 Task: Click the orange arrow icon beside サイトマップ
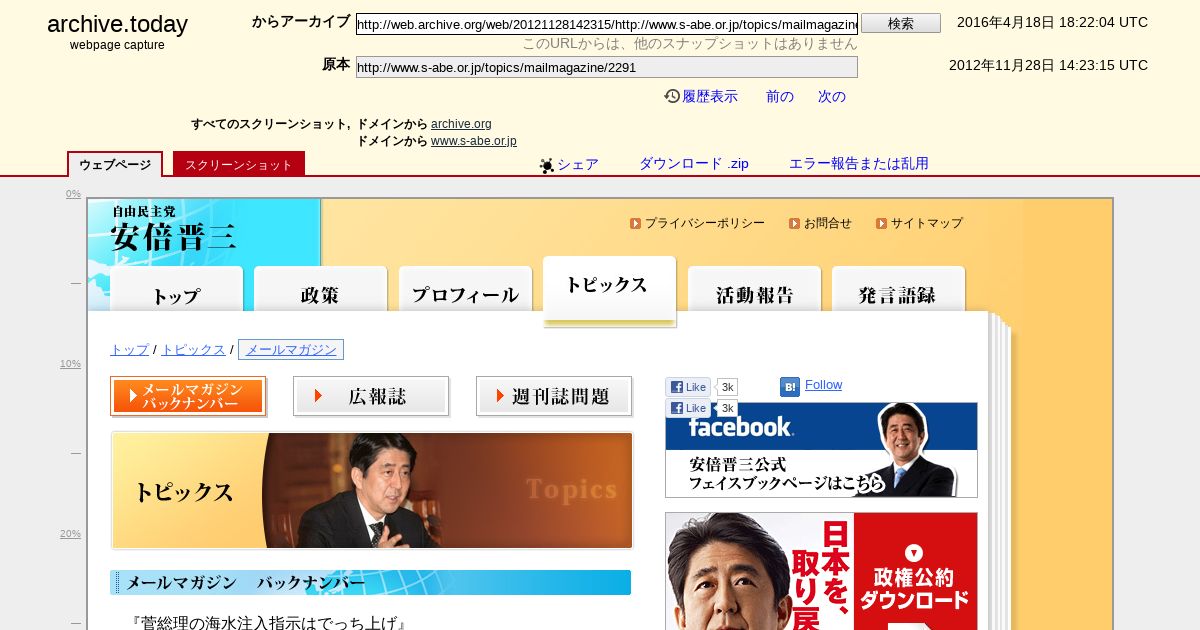(881, 223)
